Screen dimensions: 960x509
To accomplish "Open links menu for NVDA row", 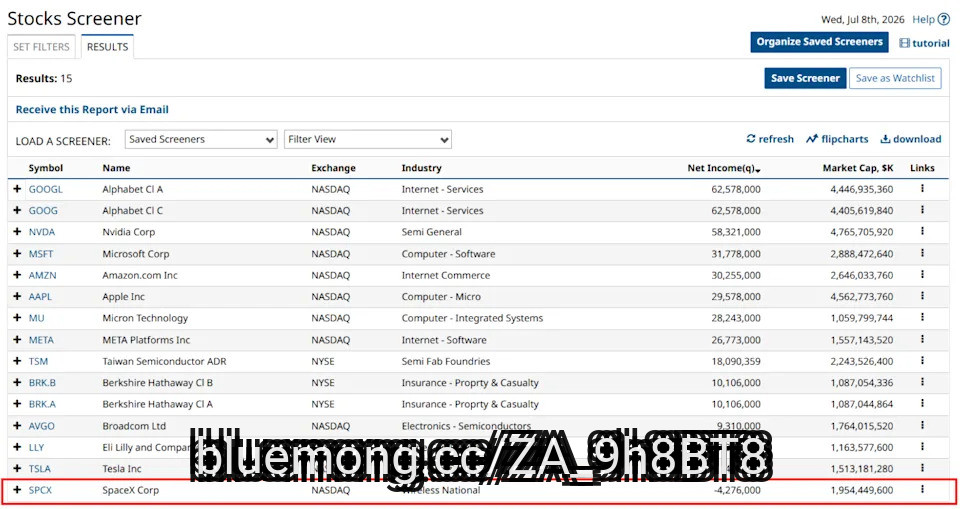I will pos(922,232).
